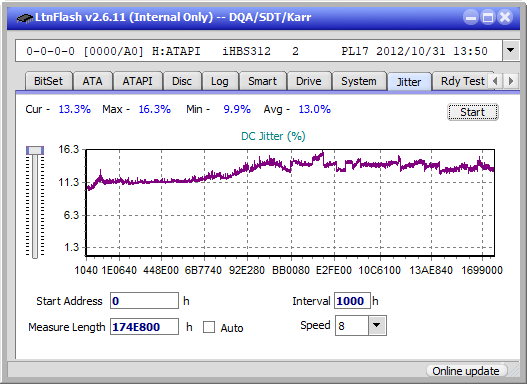Select the Measure Length input field
Screen dimensions: 527x384
point(145,327)
